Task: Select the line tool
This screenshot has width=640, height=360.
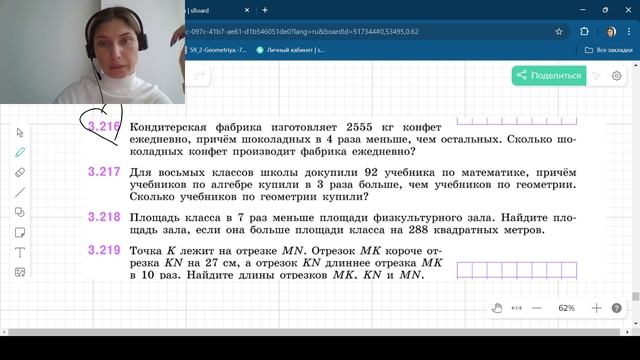Action: click(x=20, y=192)
